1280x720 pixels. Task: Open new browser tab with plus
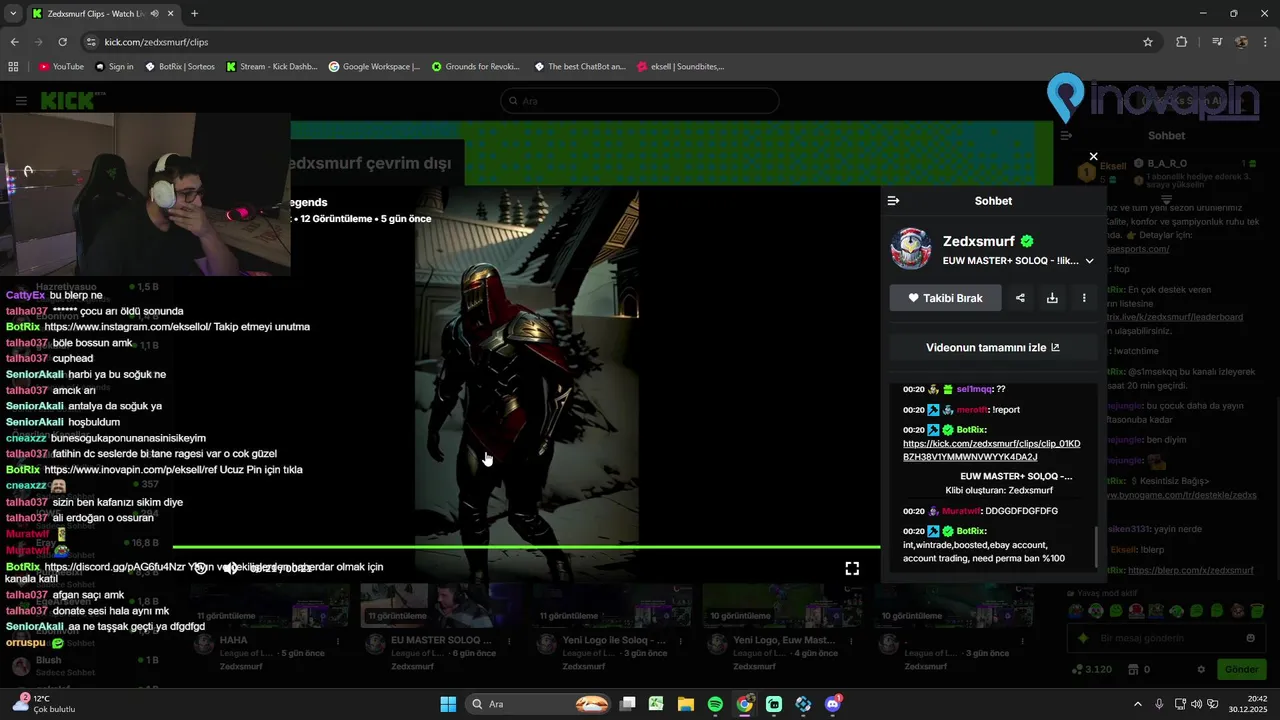coord(194,14)
